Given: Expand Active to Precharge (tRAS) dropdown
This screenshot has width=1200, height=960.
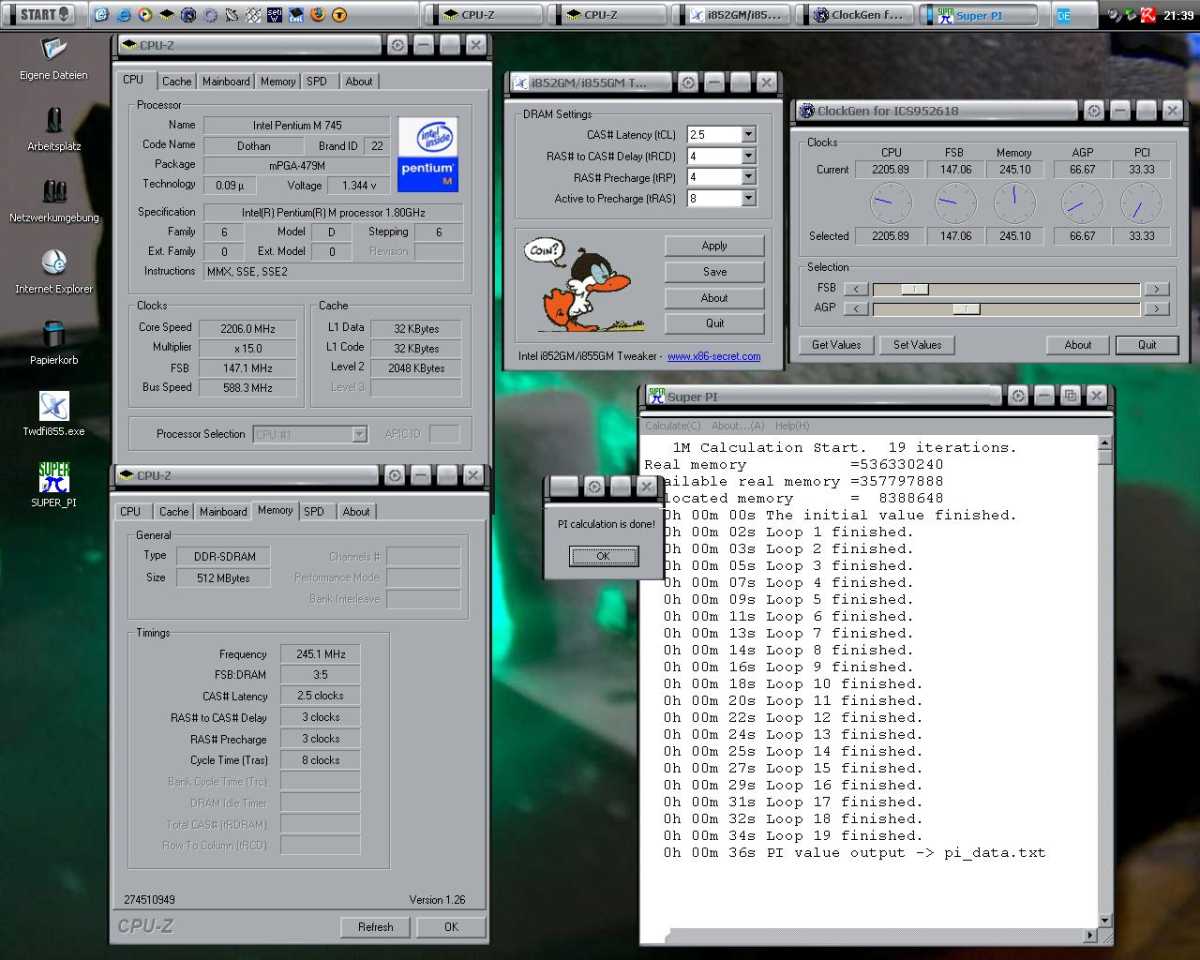Looking at the screenshot, I should tap(748, 198).
